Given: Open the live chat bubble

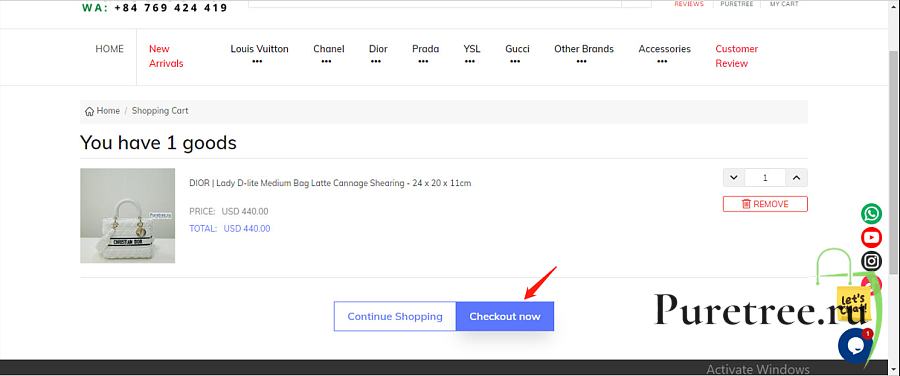Looking at the screenshot, I should click(855, 346).
